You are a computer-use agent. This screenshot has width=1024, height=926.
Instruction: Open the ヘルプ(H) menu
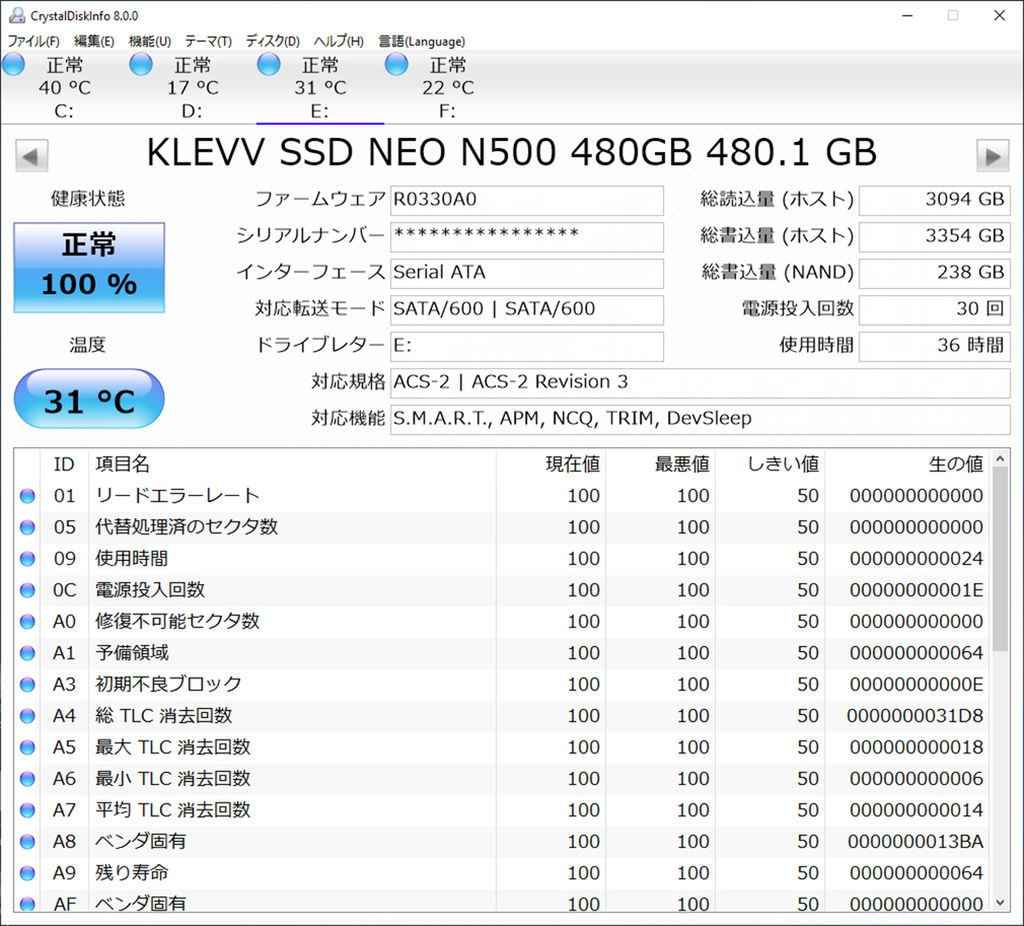pyautogui.click(x=338, y=41)
